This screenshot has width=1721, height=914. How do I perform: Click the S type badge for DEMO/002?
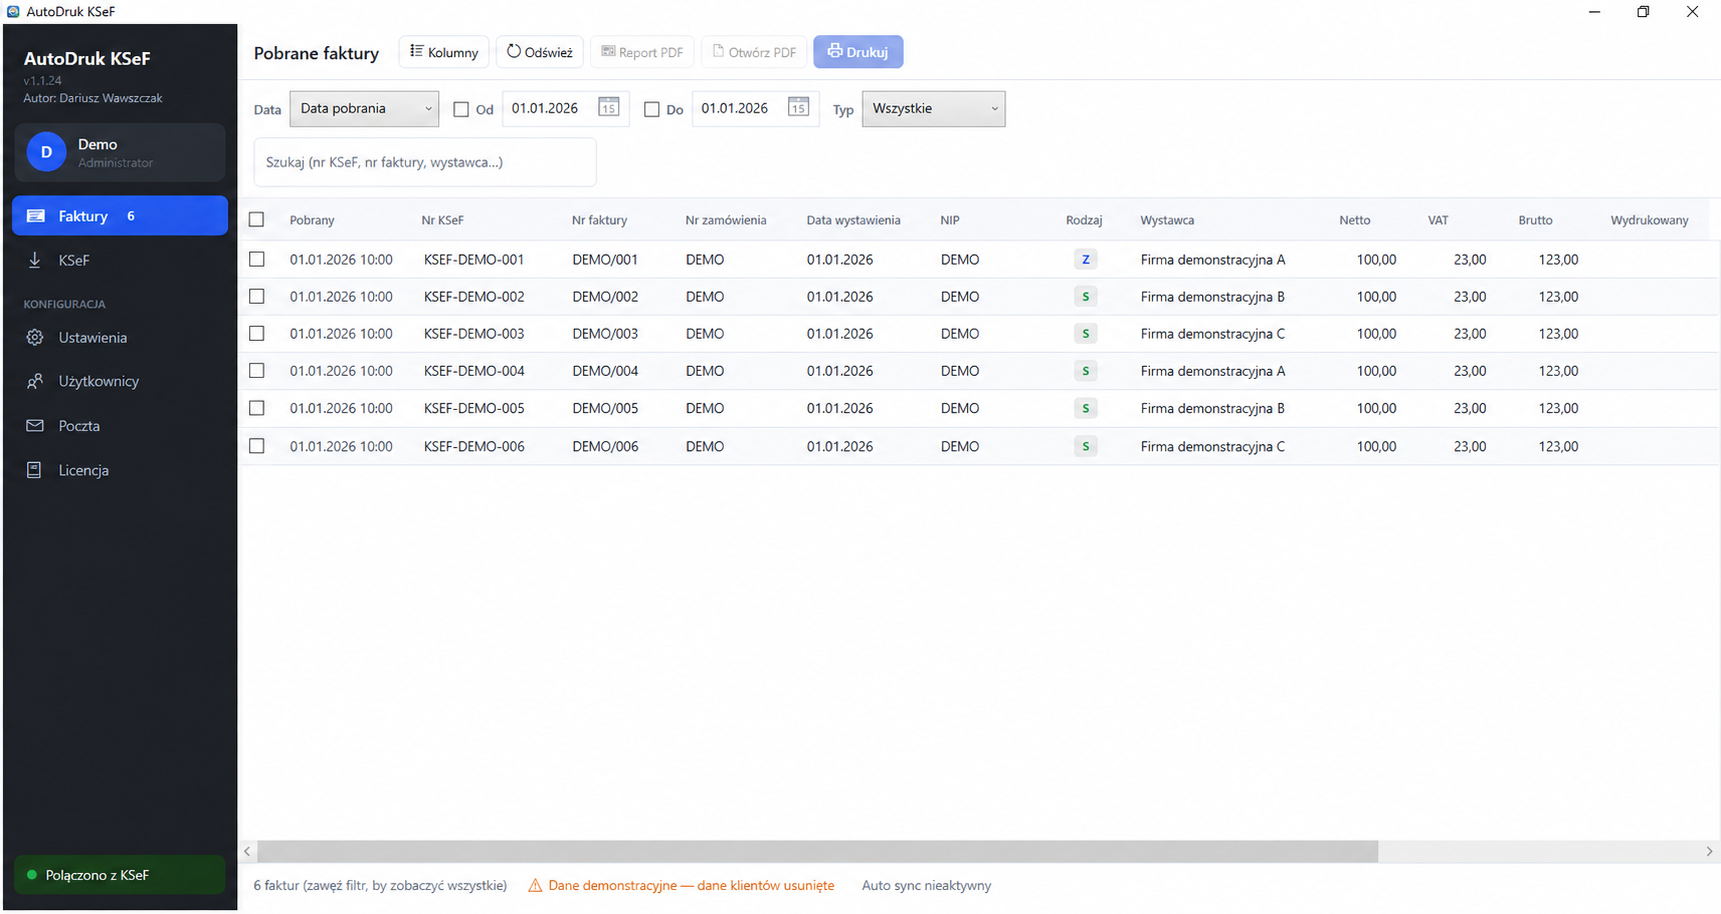point(1085,297)
